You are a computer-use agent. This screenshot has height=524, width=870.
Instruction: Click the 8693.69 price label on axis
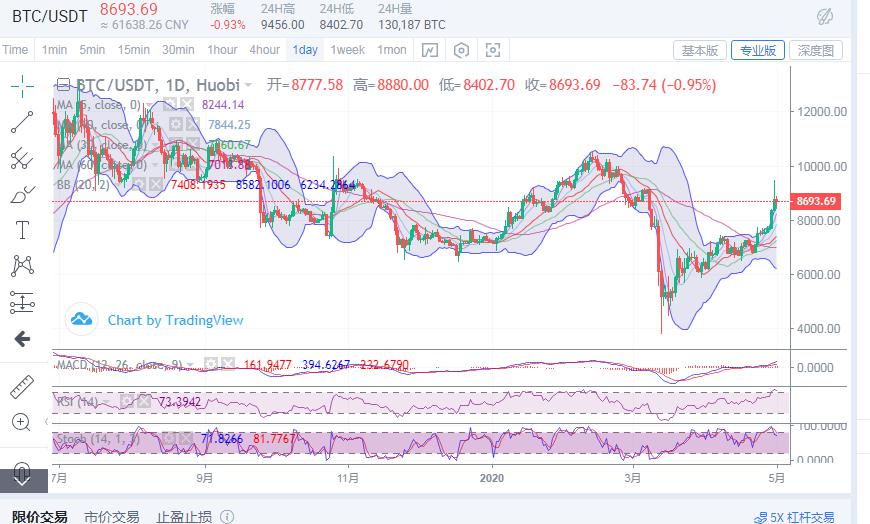(x=815, y=201)
